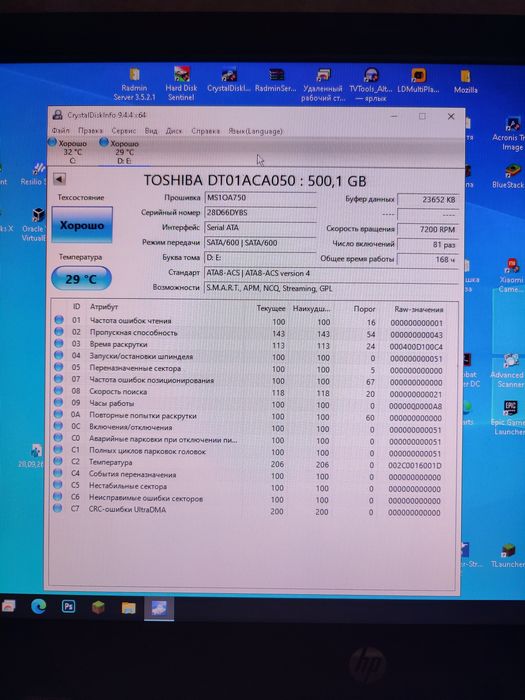The height and width of the screenshot is (700, 525).
Task: Click status circle of Время раскрутки row
Action: (58, 343)
